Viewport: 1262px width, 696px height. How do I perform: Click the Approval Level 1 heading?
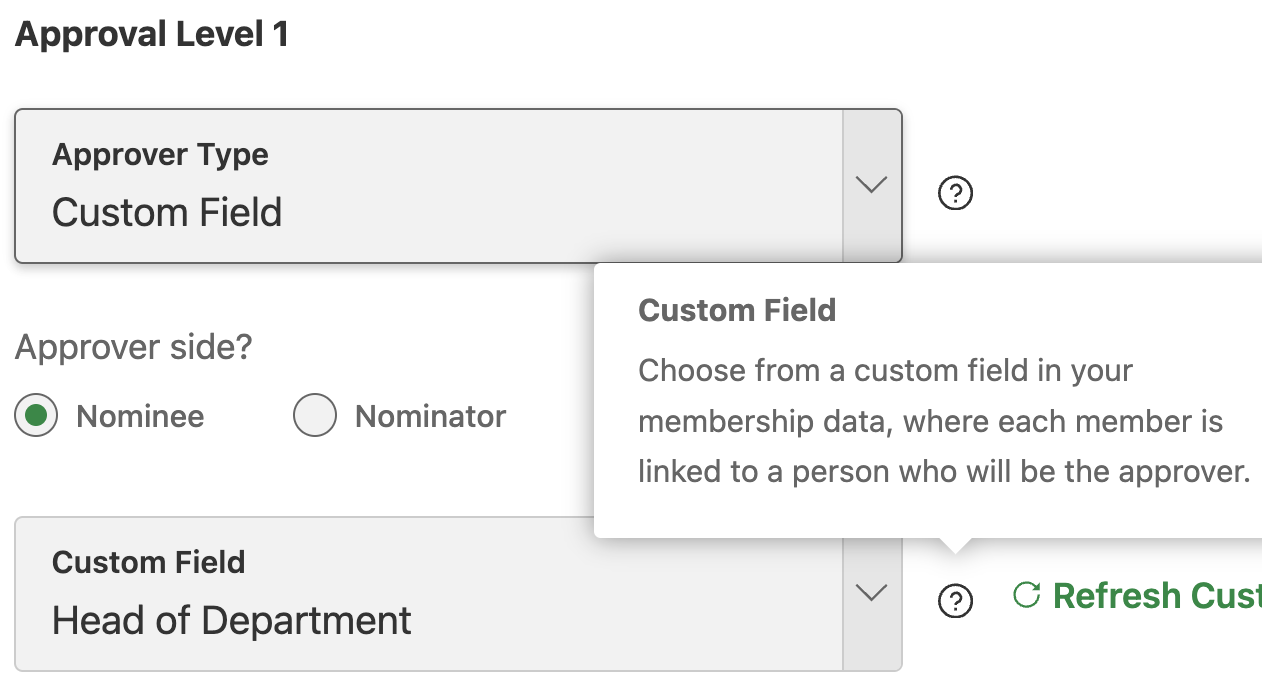[151, 33]
